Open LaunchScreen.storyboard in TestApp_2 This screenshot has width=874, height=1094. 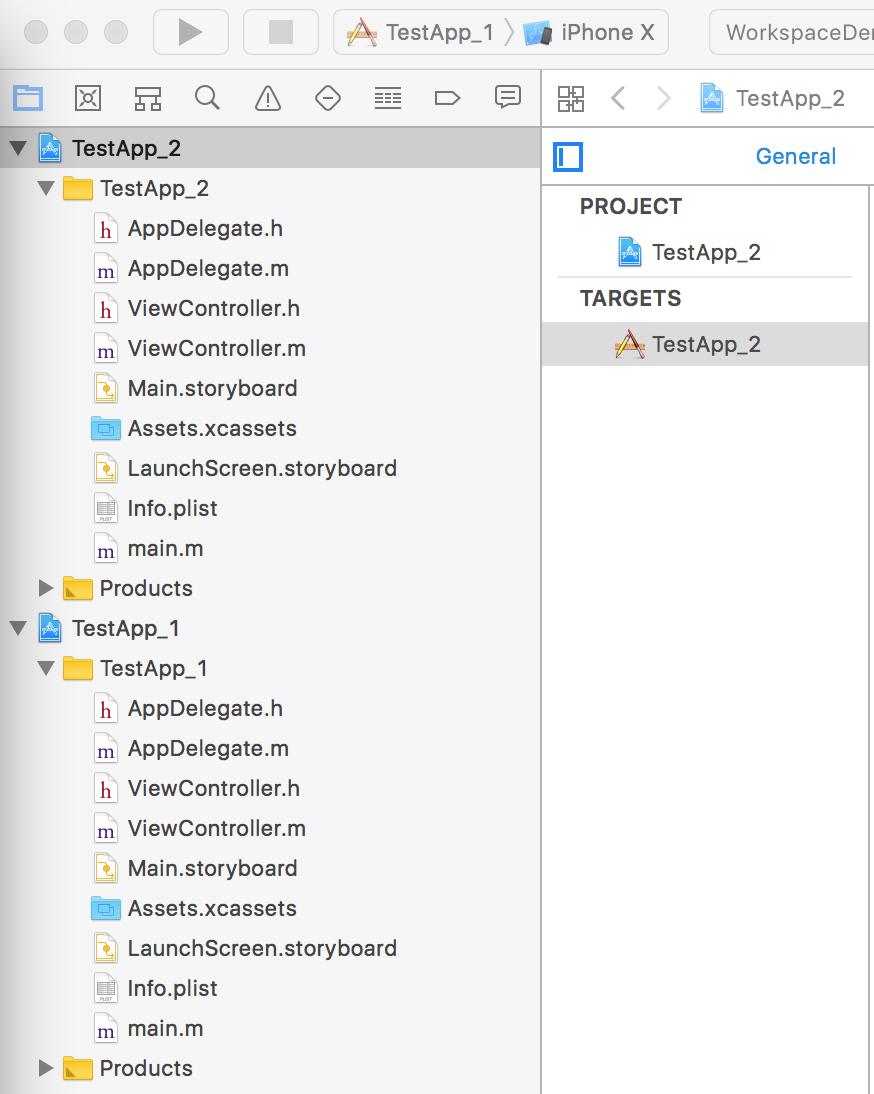[x=270, y=468]
